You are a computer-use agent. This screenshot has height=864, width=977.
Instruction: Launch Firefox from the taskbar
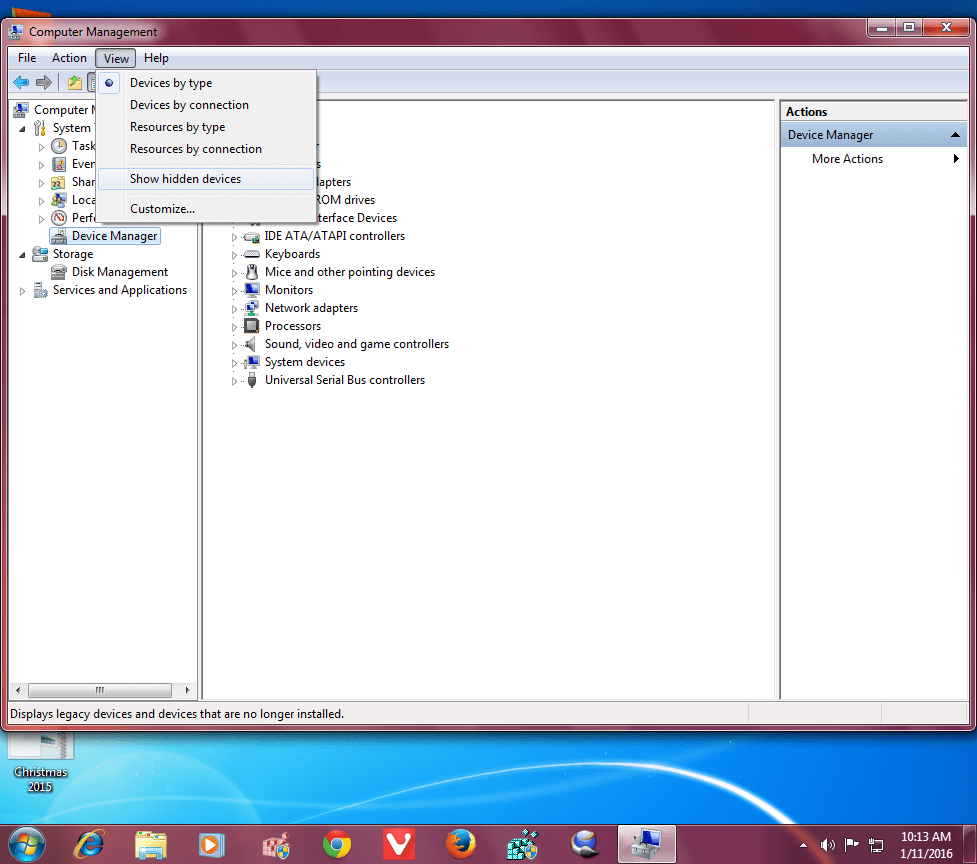(x=460, y=844)
